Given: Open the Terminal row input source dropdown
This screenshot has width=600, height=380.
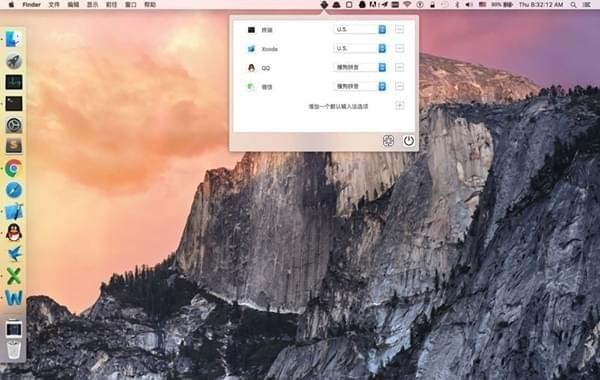Looking at the screenshot, I should pyautogui.click(x=360, y=29).
